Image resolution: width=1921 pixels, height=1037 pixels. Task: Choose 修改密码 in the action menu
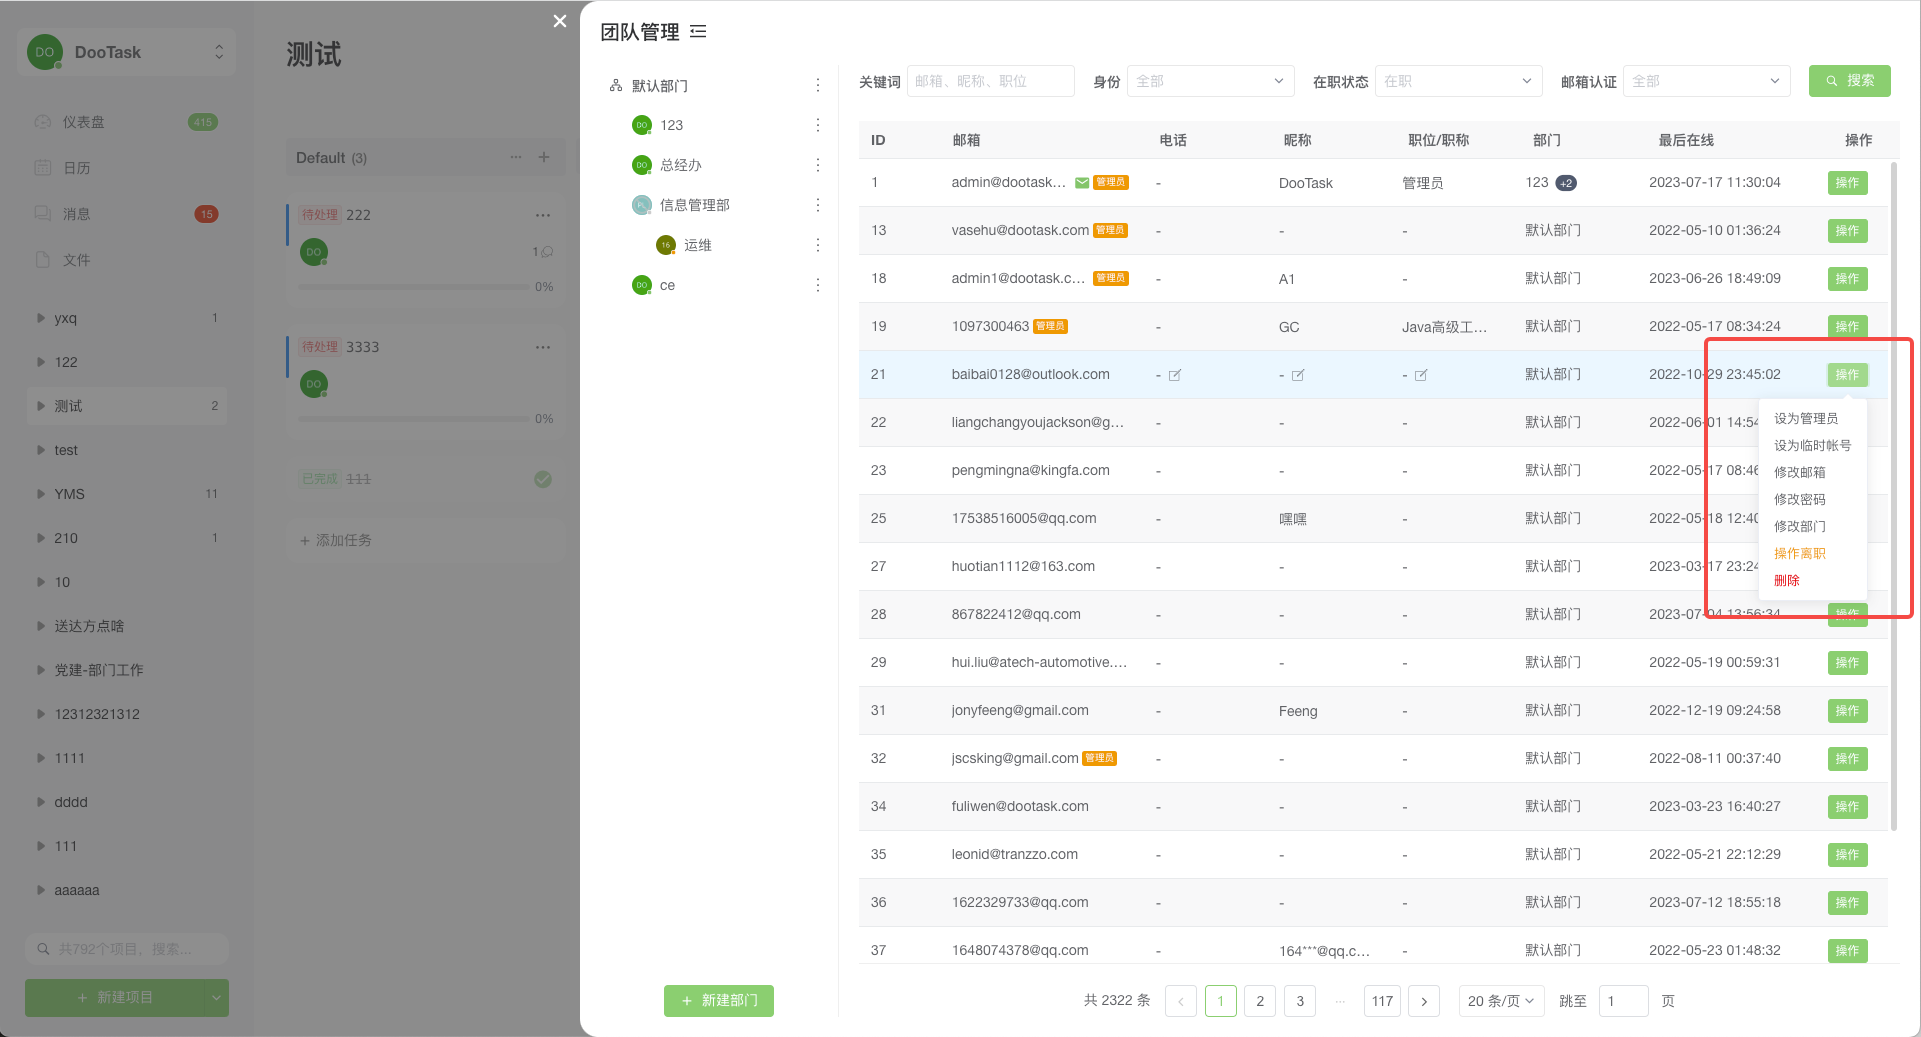coord(1800,499)
